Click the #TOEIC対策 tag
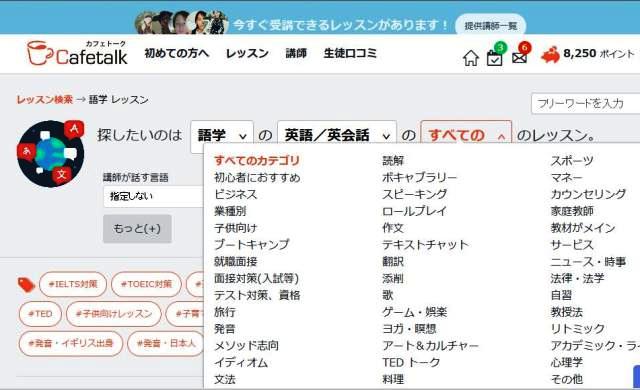 pyautogui.click(x=146, y=284)
